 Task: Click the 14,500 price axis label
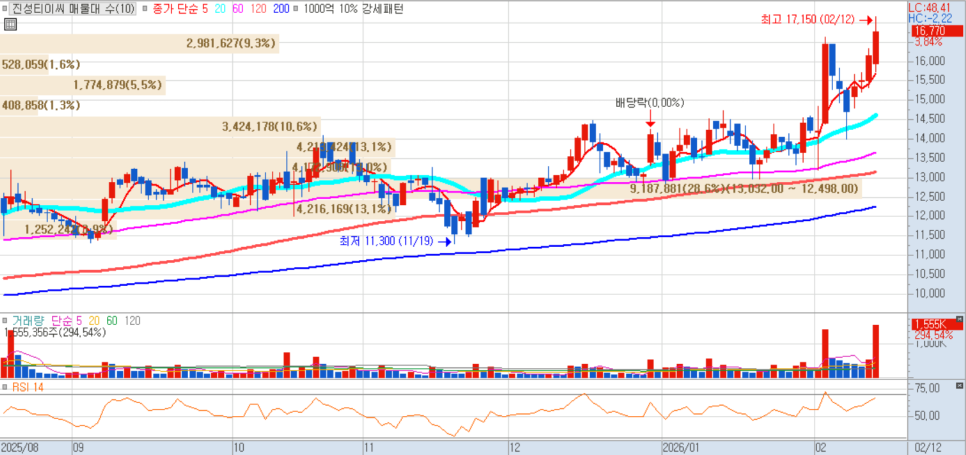pos(930,119)
